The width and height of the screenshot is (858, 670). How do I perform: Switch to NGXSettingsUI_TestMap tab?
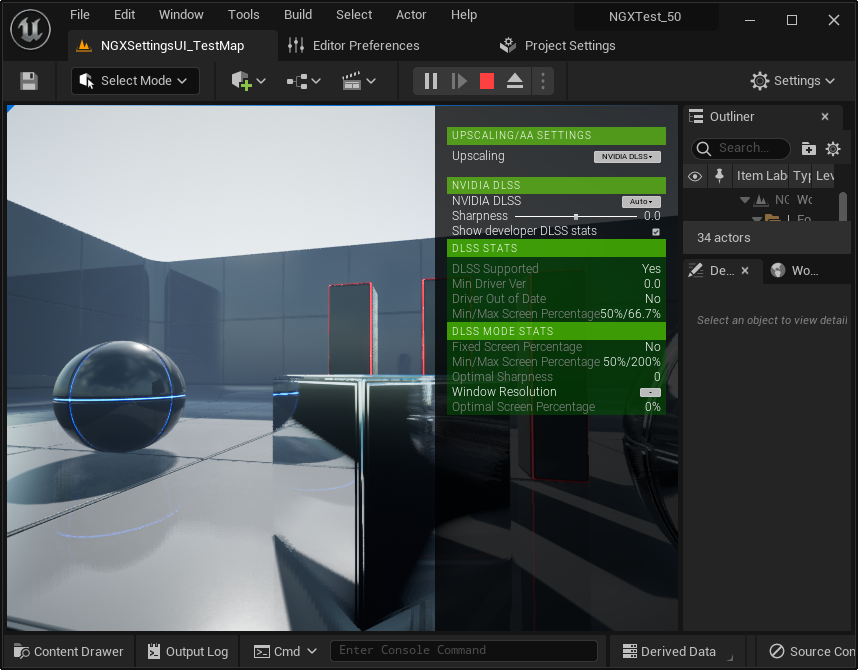(171, 46)
